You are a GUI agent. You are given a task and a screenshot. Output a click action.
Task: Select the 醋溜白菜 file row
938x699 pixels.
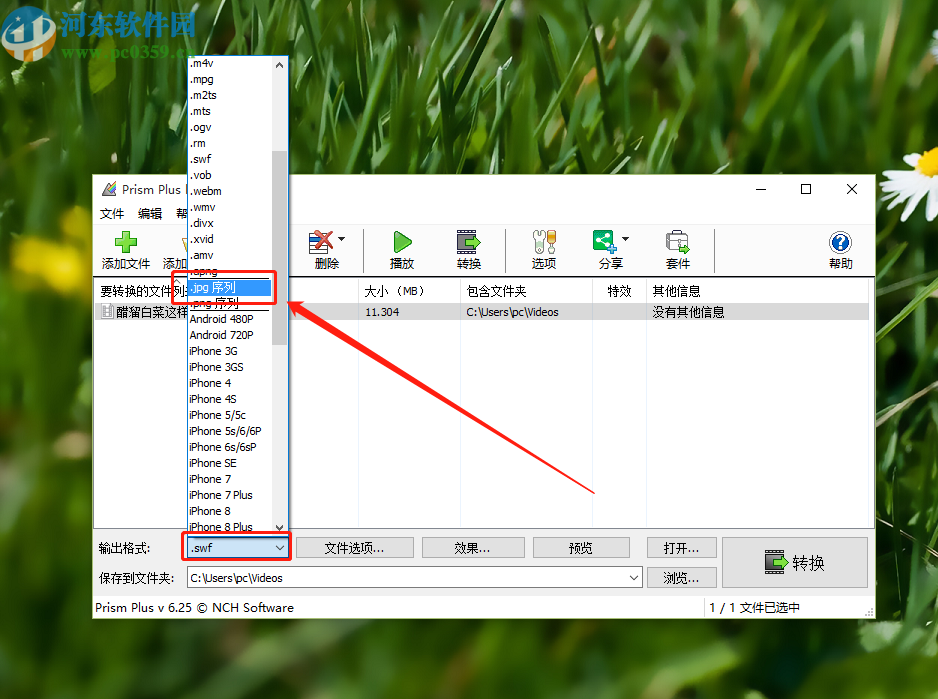pyautogui.click(x=482, y=312)
